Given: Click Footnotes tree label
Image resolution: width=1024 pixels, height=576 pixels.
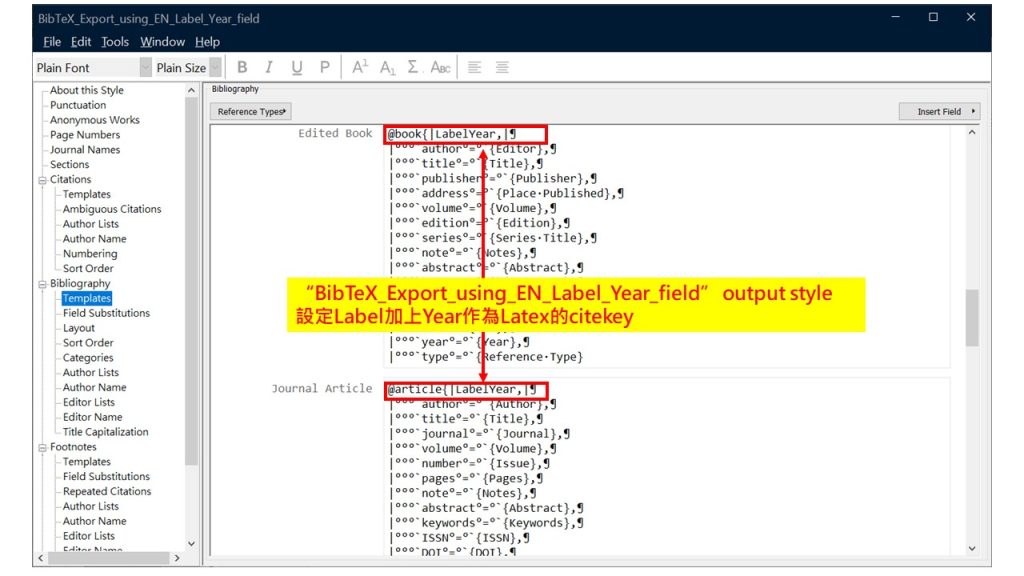Looking at the screenshot, I should pos(73,447).
